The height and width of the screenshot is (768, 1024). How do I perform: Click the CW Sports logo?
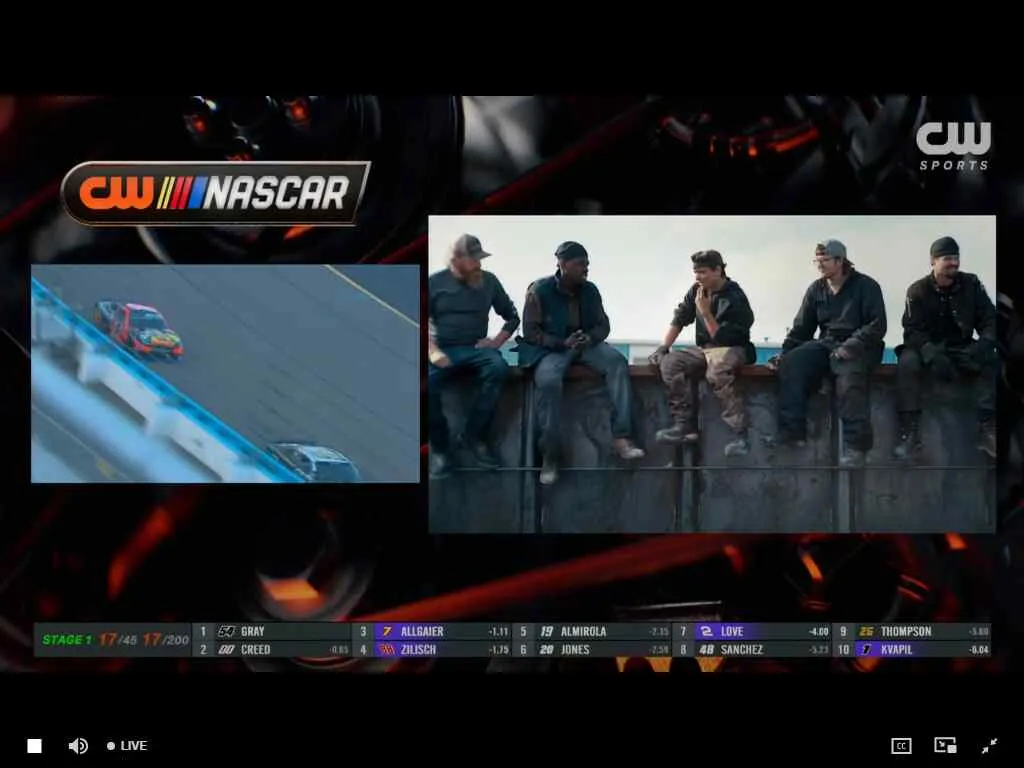coord(953,146)
